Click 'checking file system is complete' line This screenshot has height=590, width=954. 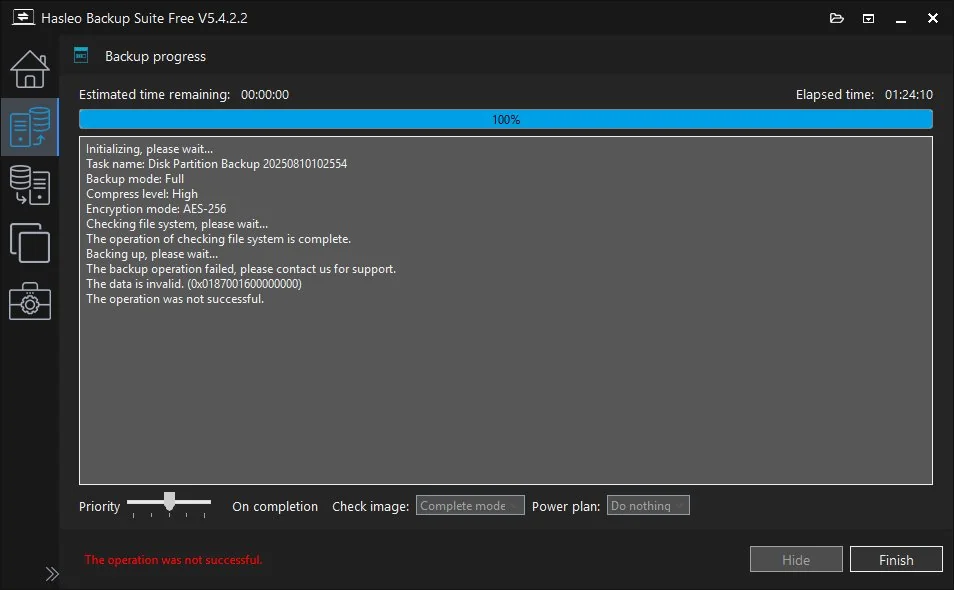218,239
